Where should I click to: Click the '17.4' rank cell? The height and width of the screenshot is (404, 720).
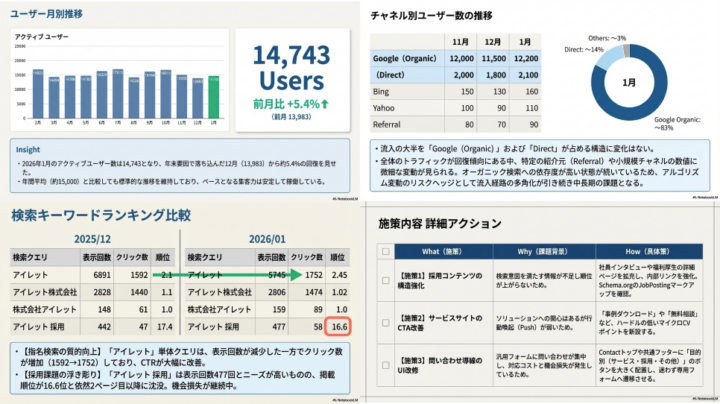click(164, 327)
